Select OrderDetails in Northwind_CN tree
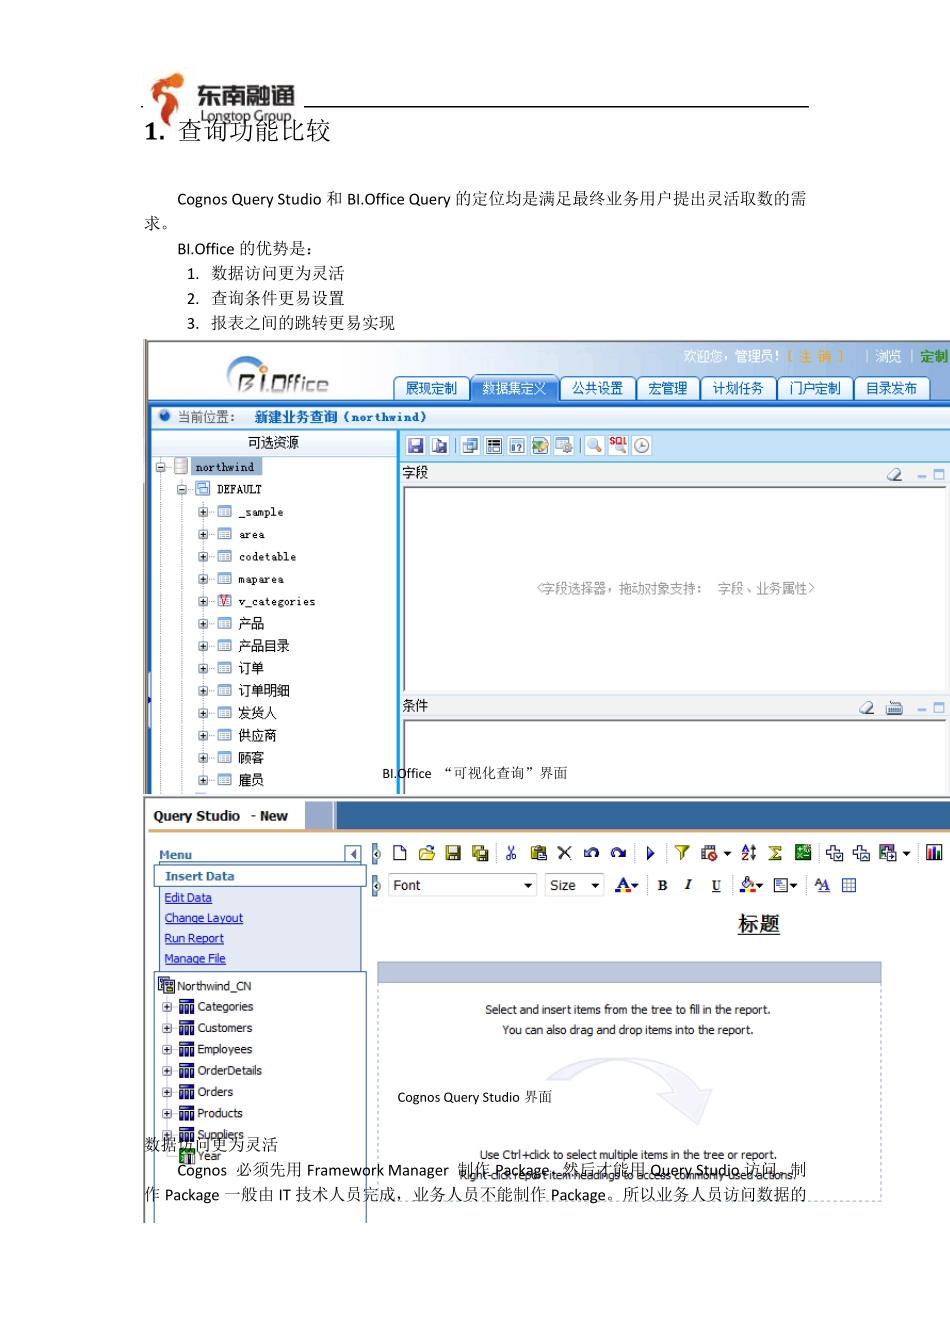This screenshot has width=950, height=1344. [x=230, y=1071]
